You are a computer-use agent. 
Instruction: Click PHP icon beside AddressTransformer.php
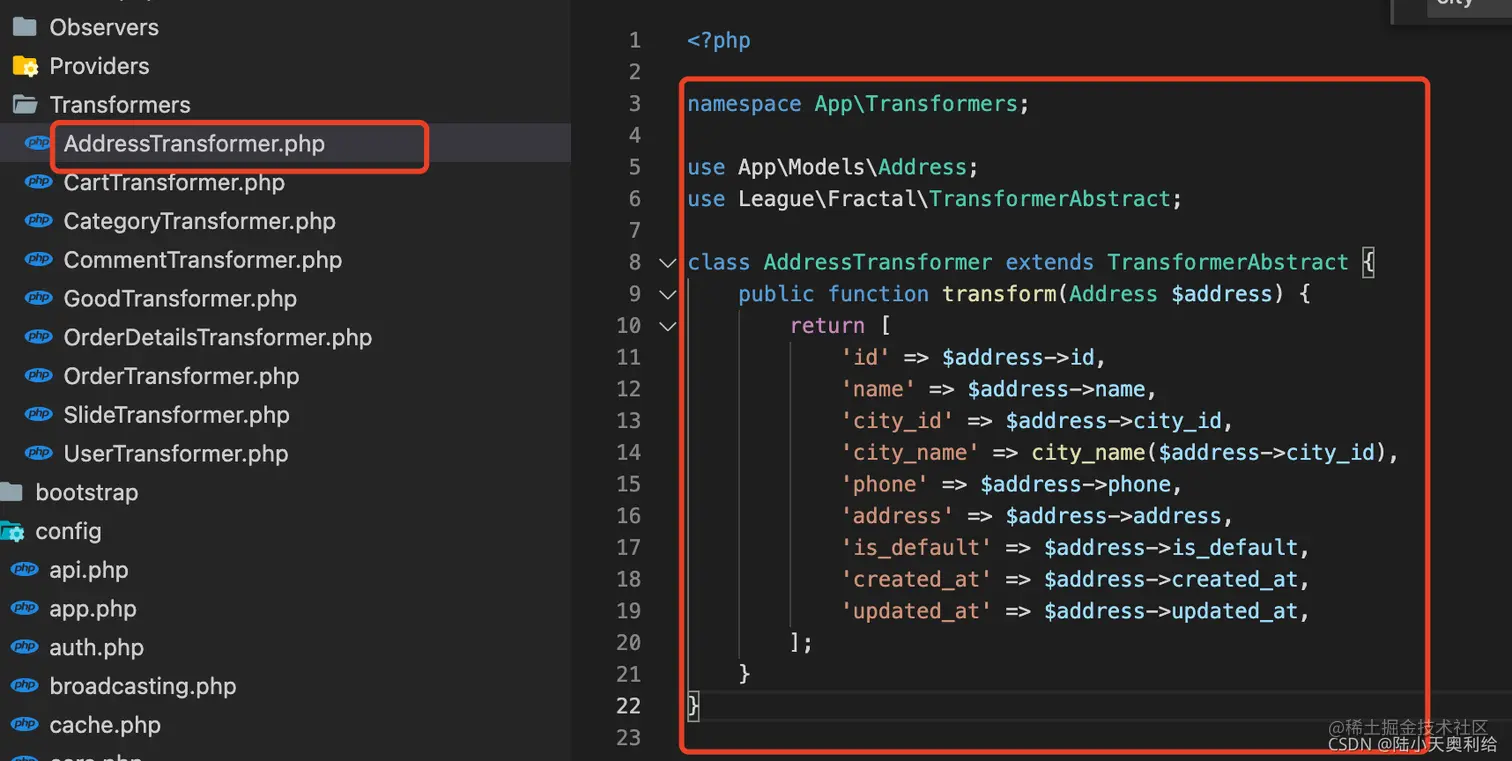[x=38, y=143]
